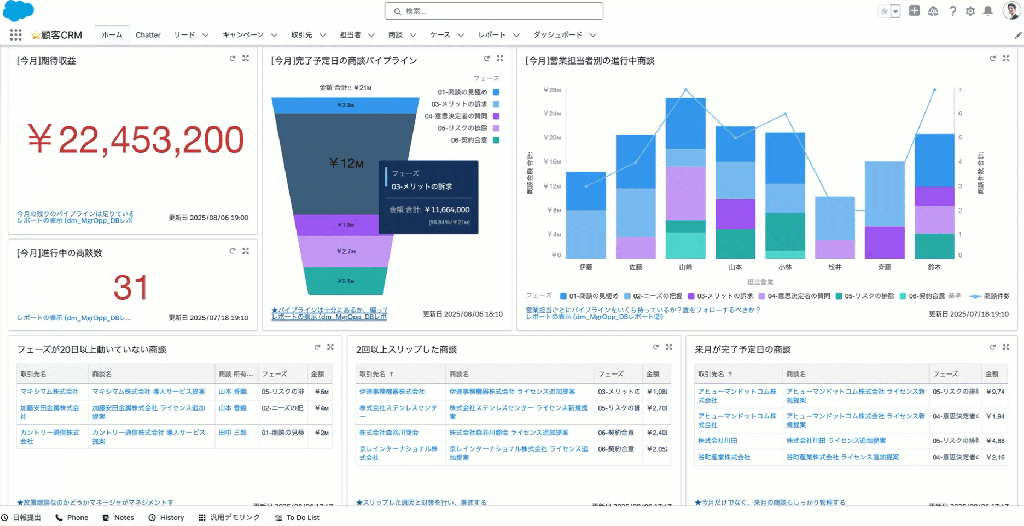Open the ダッシュボード tab dropdown chevron

coord(593,35)
